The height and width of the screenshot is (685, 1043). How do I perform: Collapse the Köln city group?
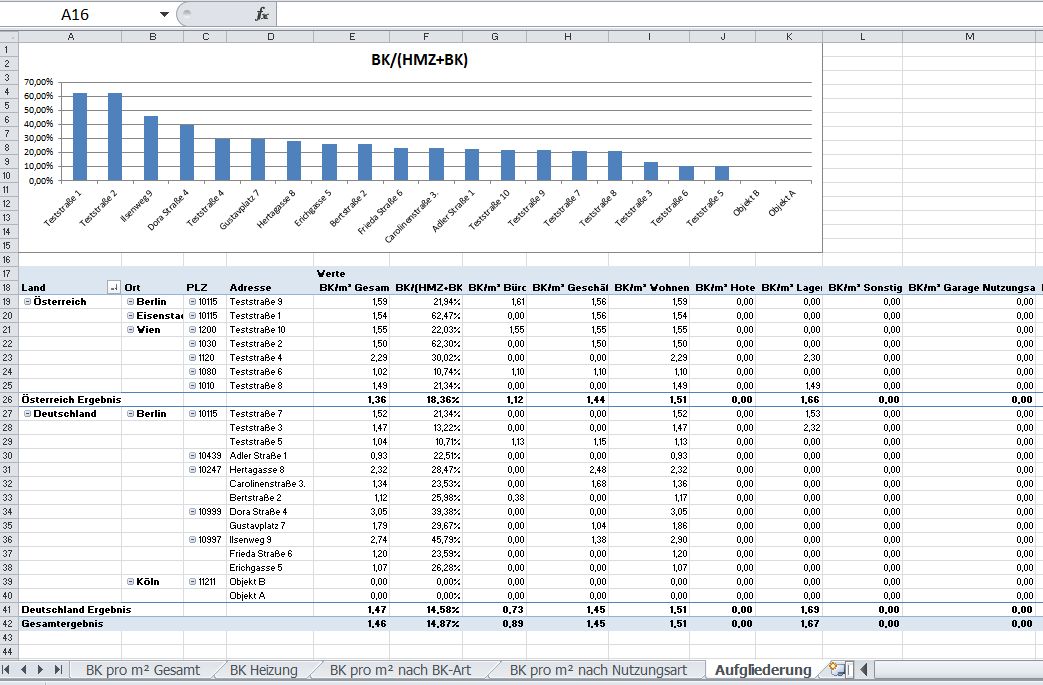(x=130, y=581)
